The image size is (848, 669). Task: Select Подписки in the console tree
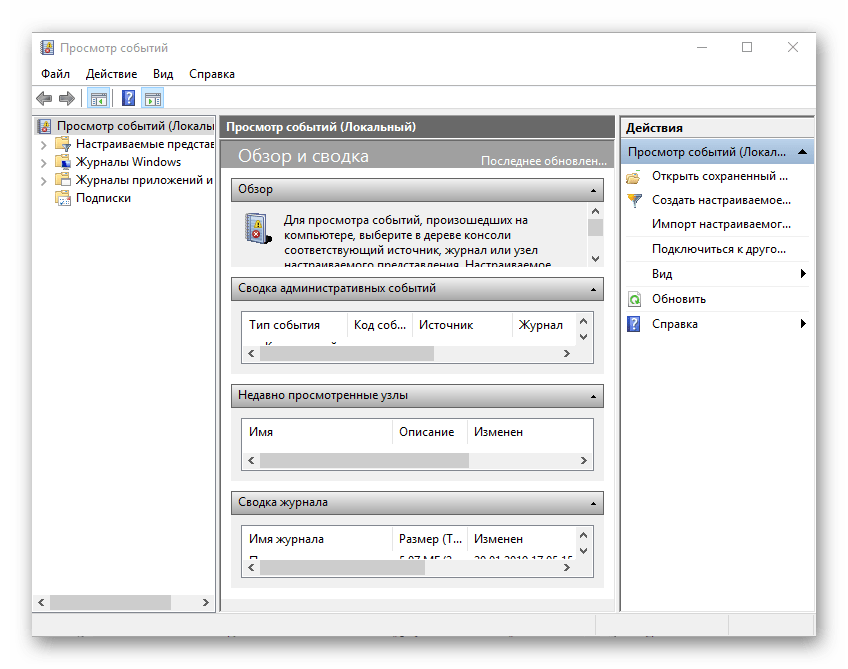[x=103, y=198]
